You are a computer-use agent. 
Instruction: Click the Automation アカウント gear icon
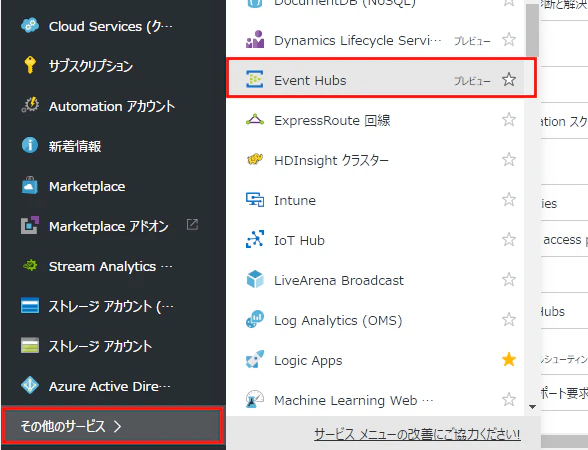tap(30, 105)
